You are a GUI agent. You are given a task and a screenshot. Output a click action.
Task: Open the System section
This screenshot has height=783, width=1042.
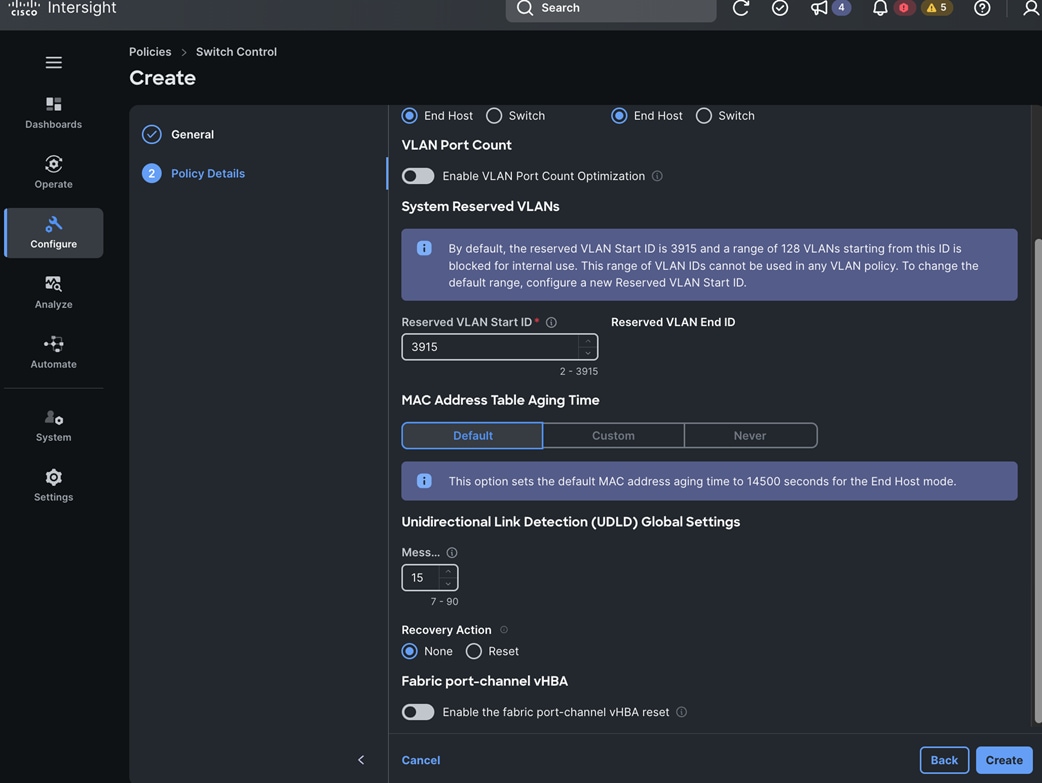point(54,425)
